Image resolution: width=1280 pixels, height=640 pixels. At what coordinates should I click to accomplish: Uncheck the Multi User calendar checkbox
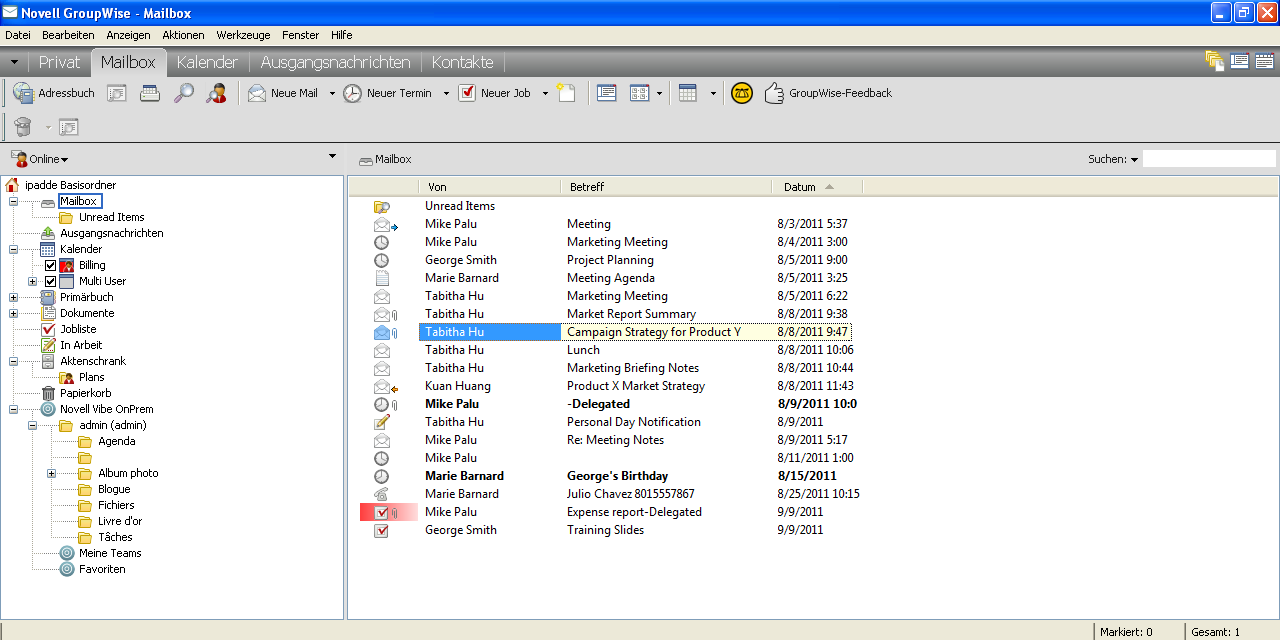[51, 281]
